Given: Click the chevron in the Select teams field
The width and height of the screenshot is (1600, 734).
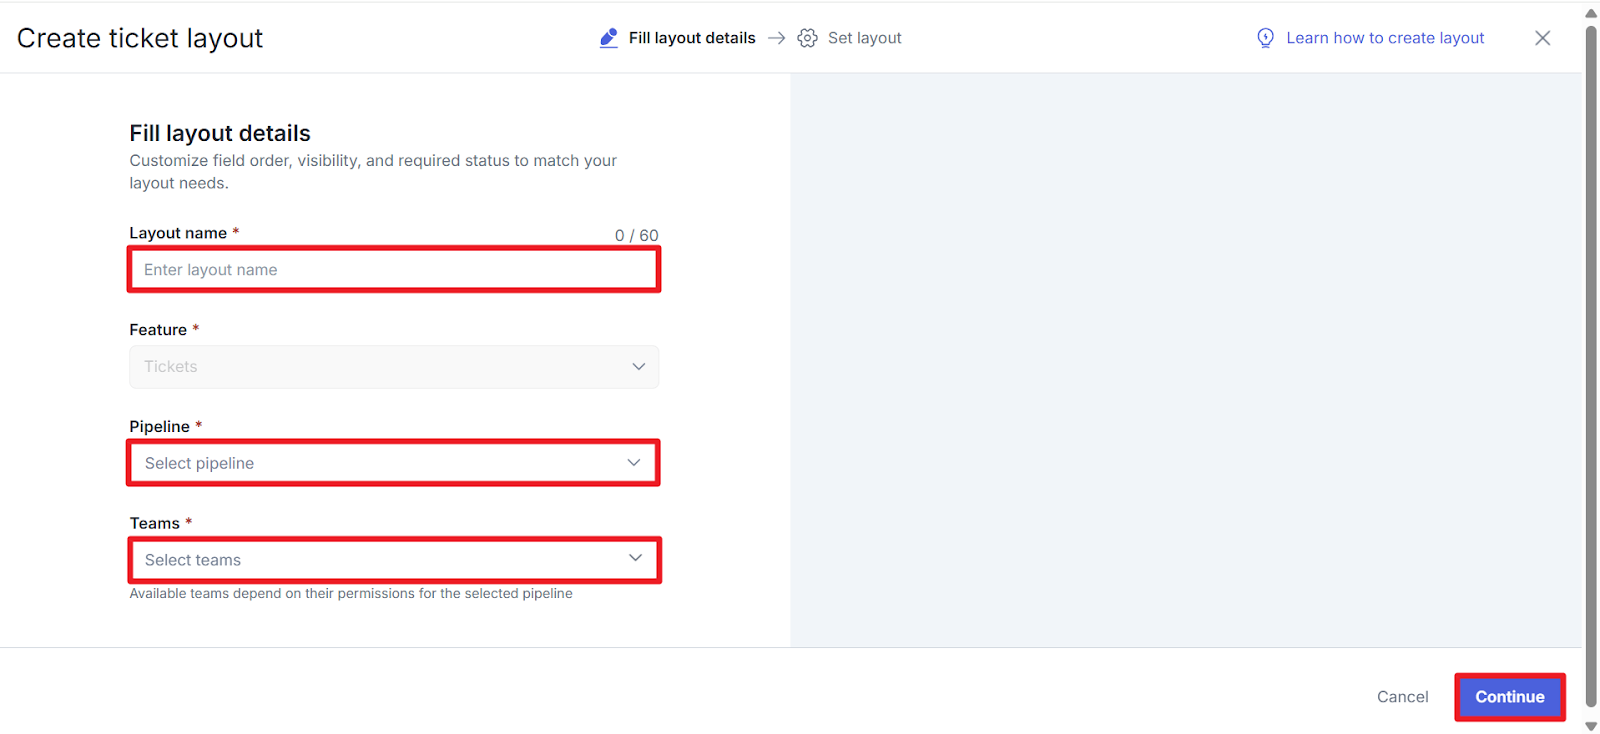Looking at the screenshot, I should click(635, 559).
